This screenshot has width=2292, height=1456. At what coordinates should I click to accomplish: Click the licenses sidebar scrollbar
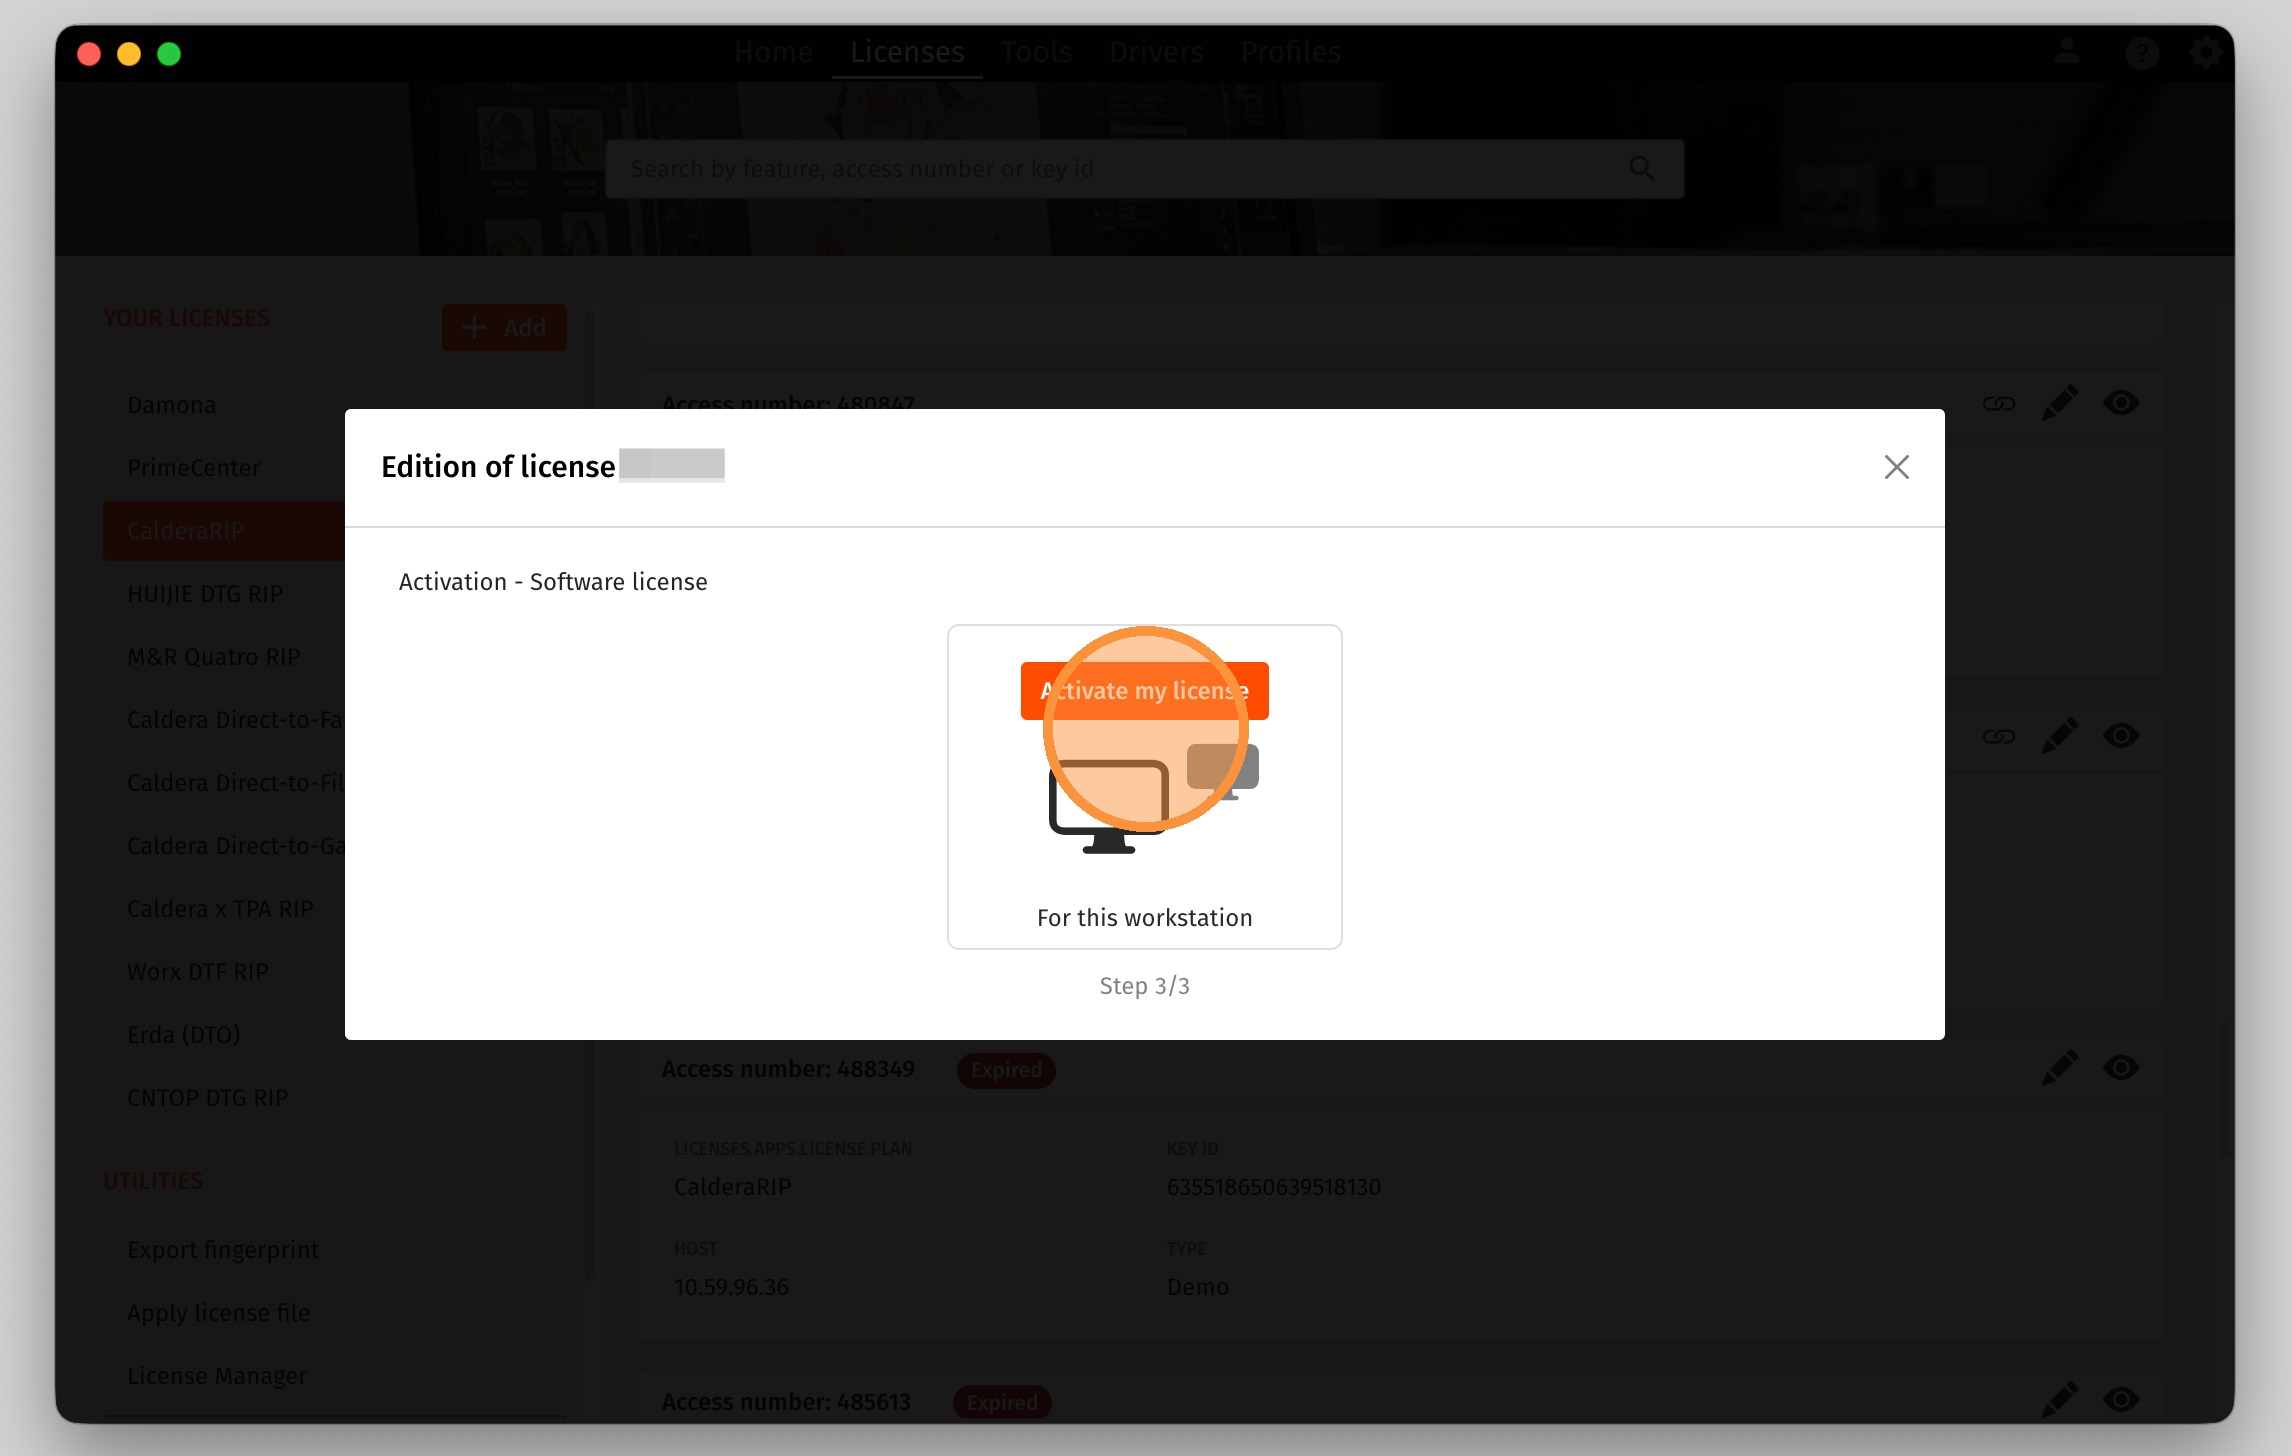coord(590,795)
